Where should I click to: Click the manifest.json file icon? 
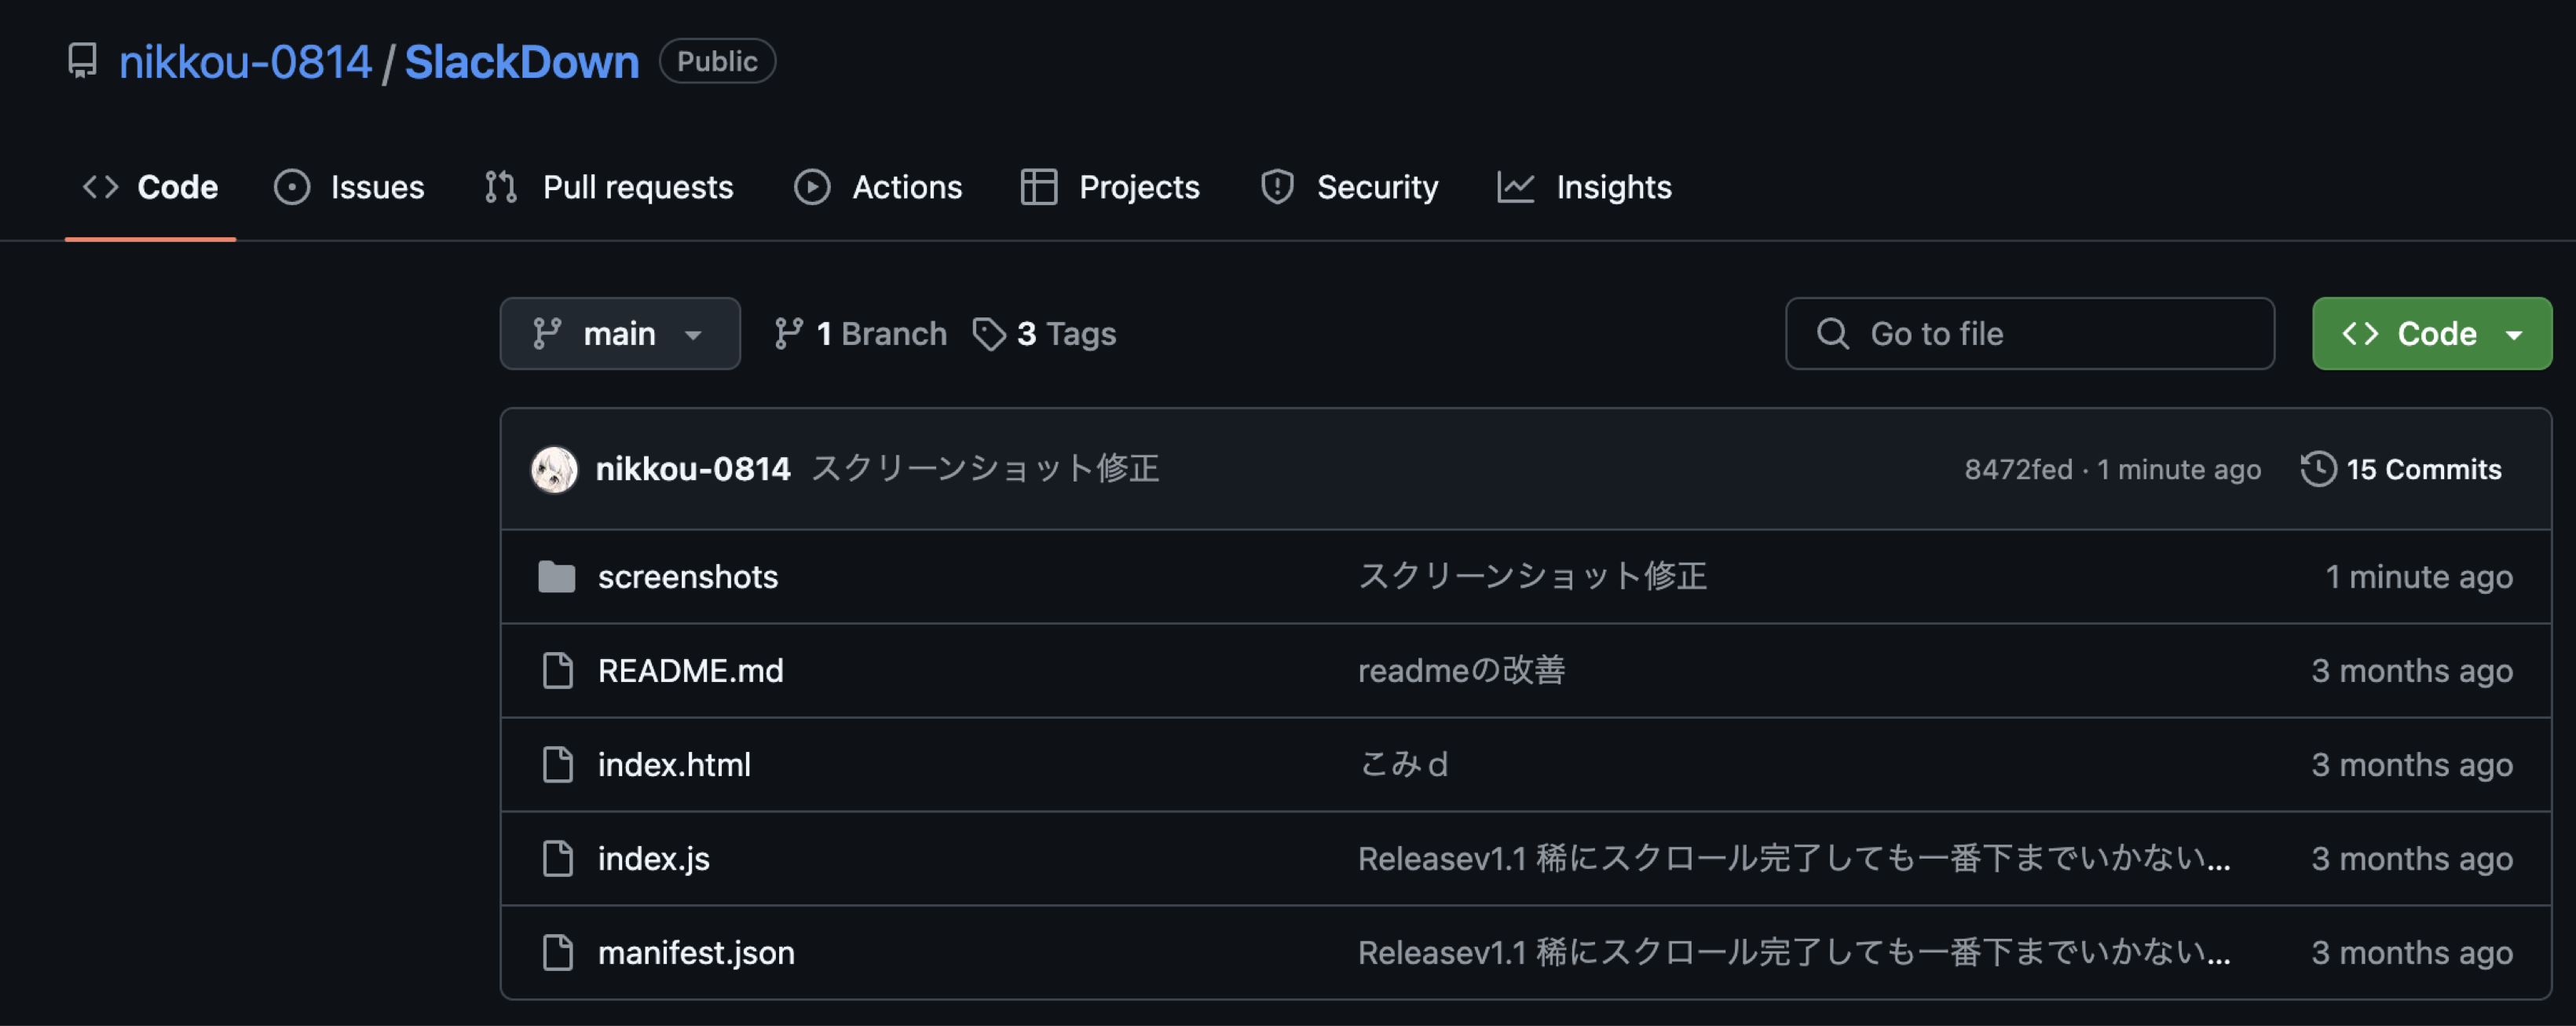pyautogui.click(x=557, y=953)
